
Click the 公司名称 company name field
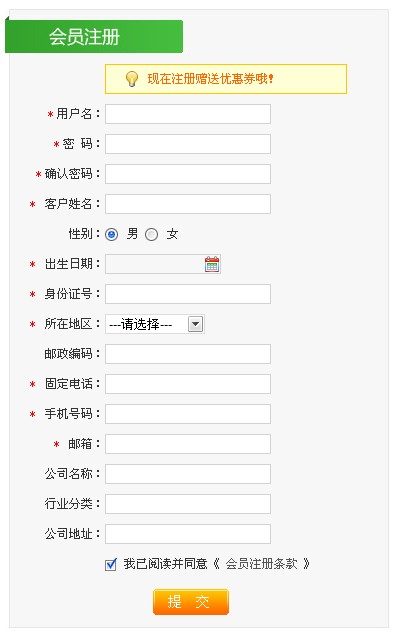point(188,474)
